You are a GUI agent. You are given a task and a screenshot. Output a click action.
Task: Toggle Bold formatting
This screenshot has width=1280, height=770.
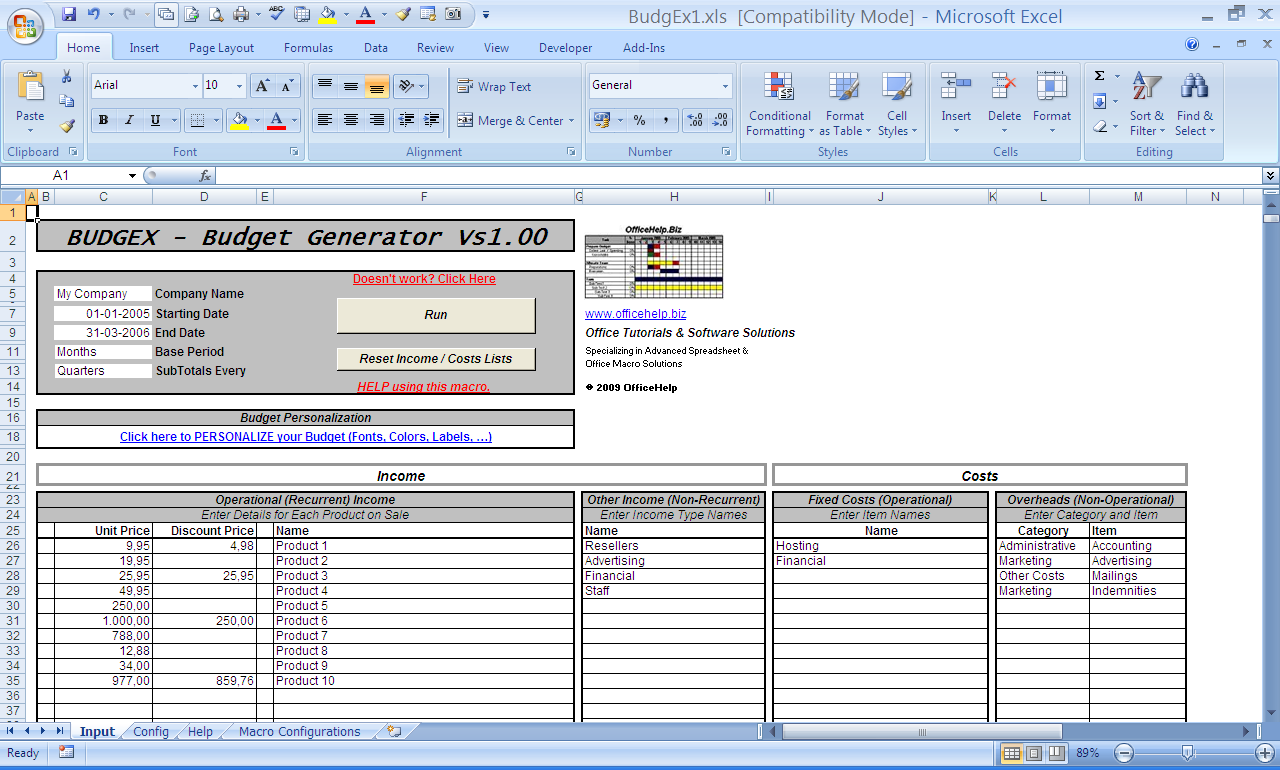[103, 120]
